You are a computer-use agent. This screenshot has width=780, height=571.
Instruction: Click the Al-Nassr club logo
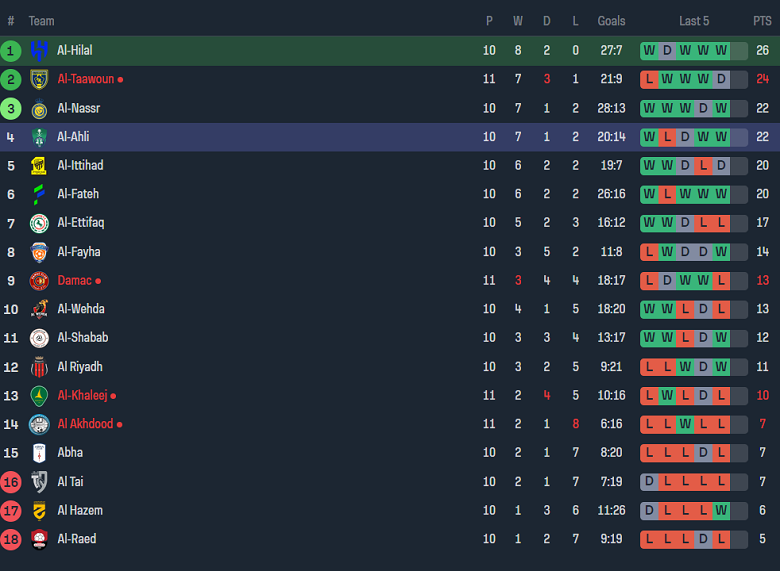click(x=39, y=109)
